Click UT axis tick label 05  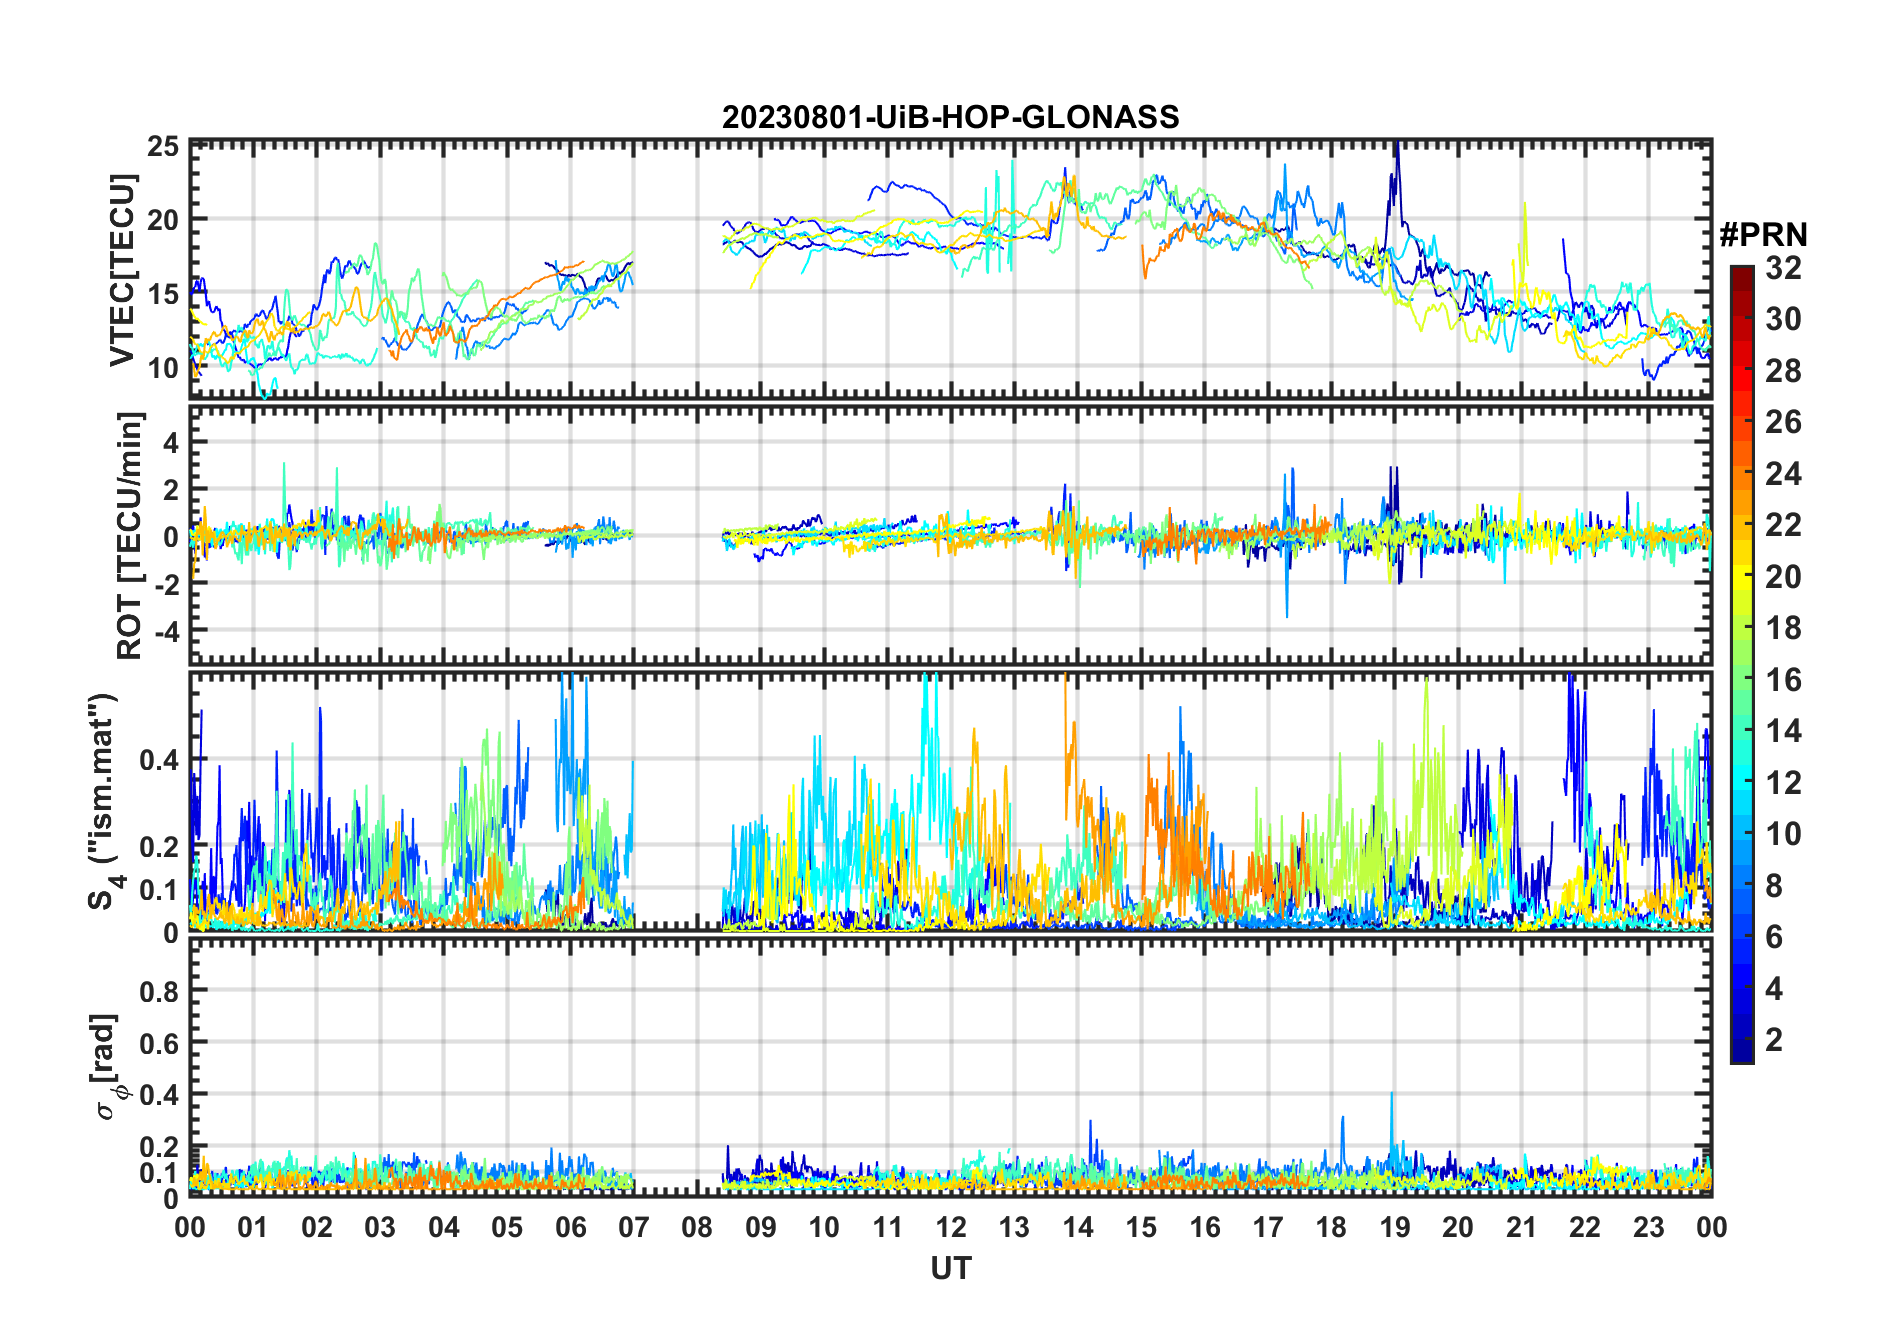tap(507, 1228)
